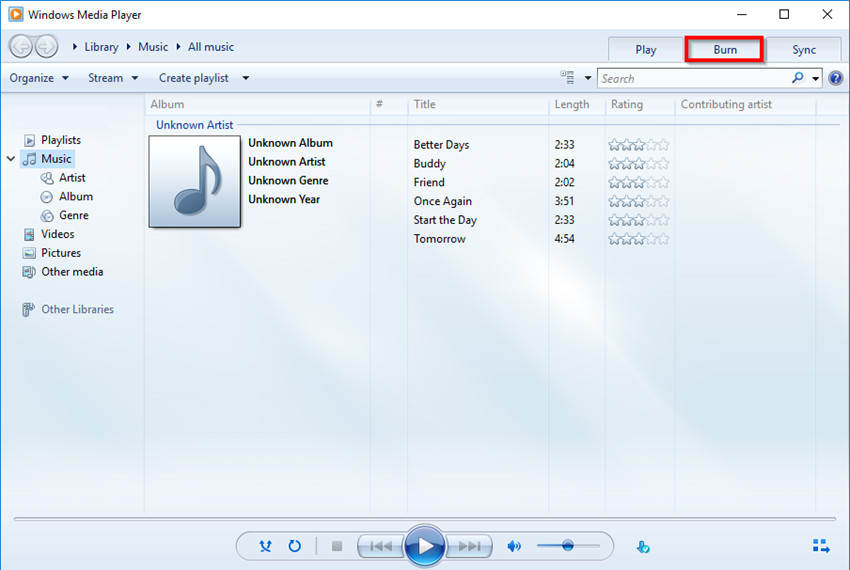The width and height of the screenshot is (850, 570).
Task: Switch to Now Playing view icon
Action: [821, 546]
